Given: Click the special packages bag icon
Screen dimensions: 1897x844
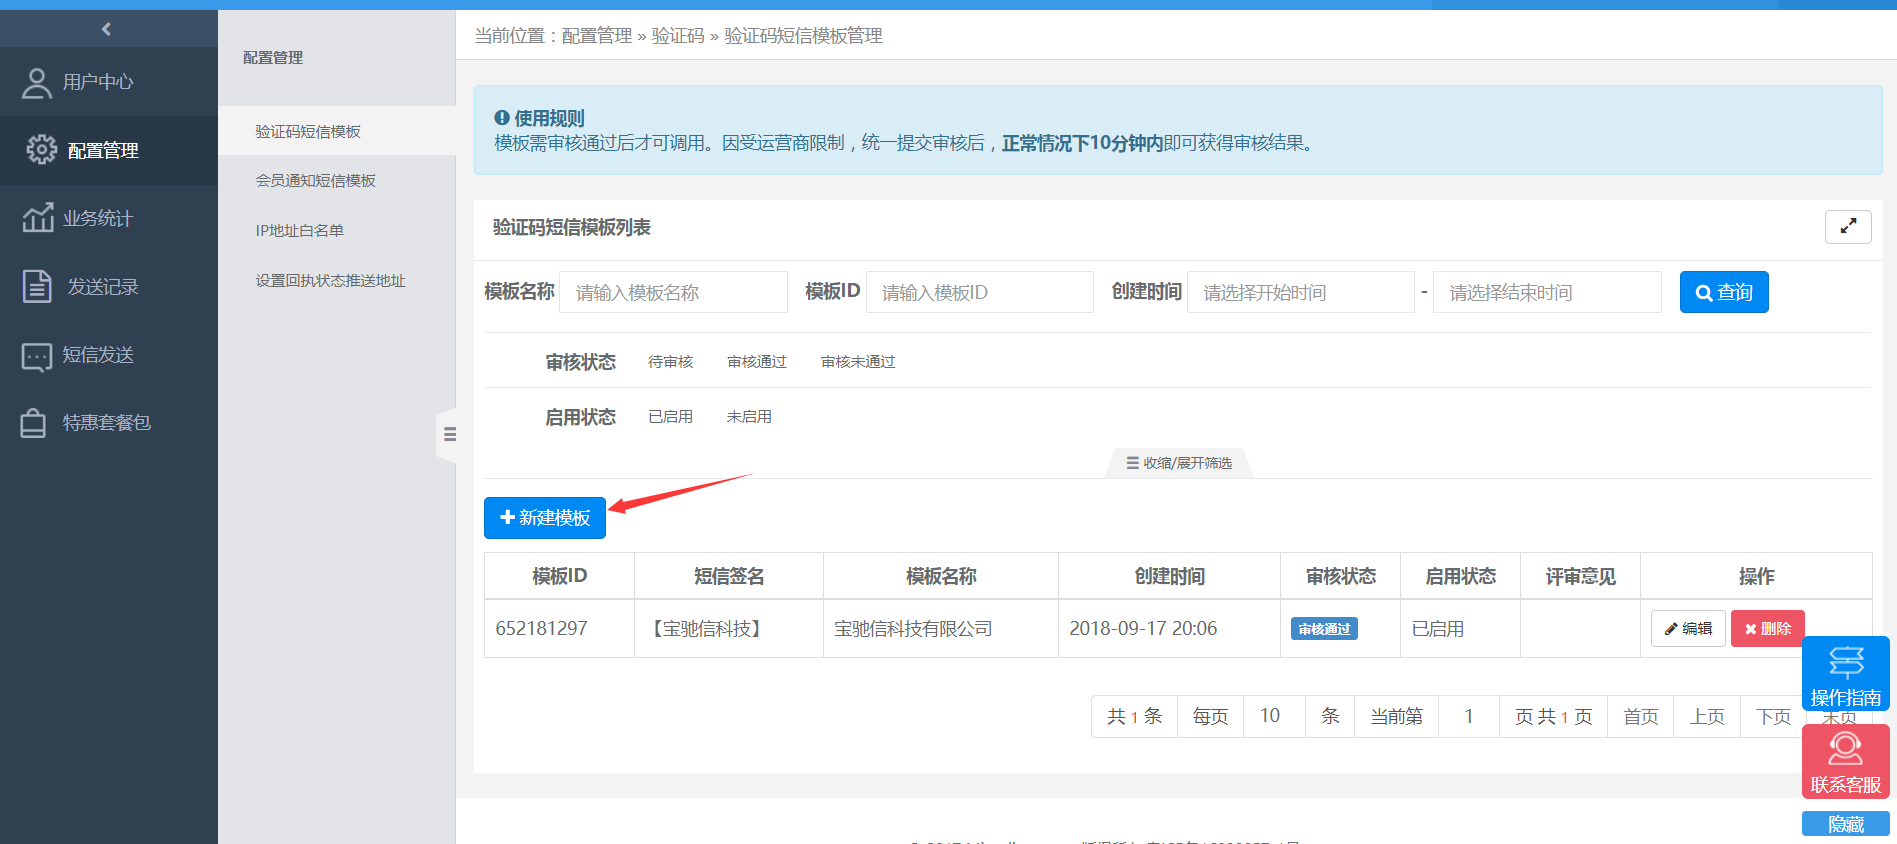Looking at the screenshot, I should (33, 423).
